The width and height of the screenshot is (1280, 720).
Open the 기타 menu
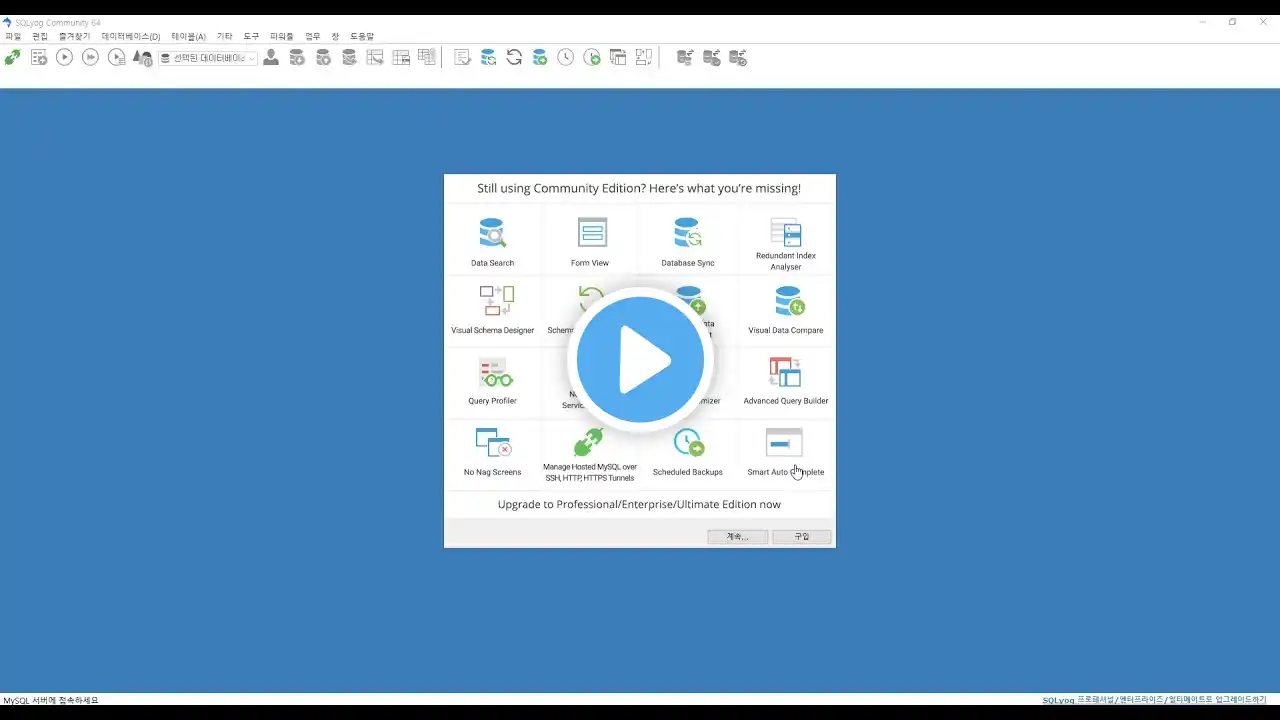[x=225, y=36]
